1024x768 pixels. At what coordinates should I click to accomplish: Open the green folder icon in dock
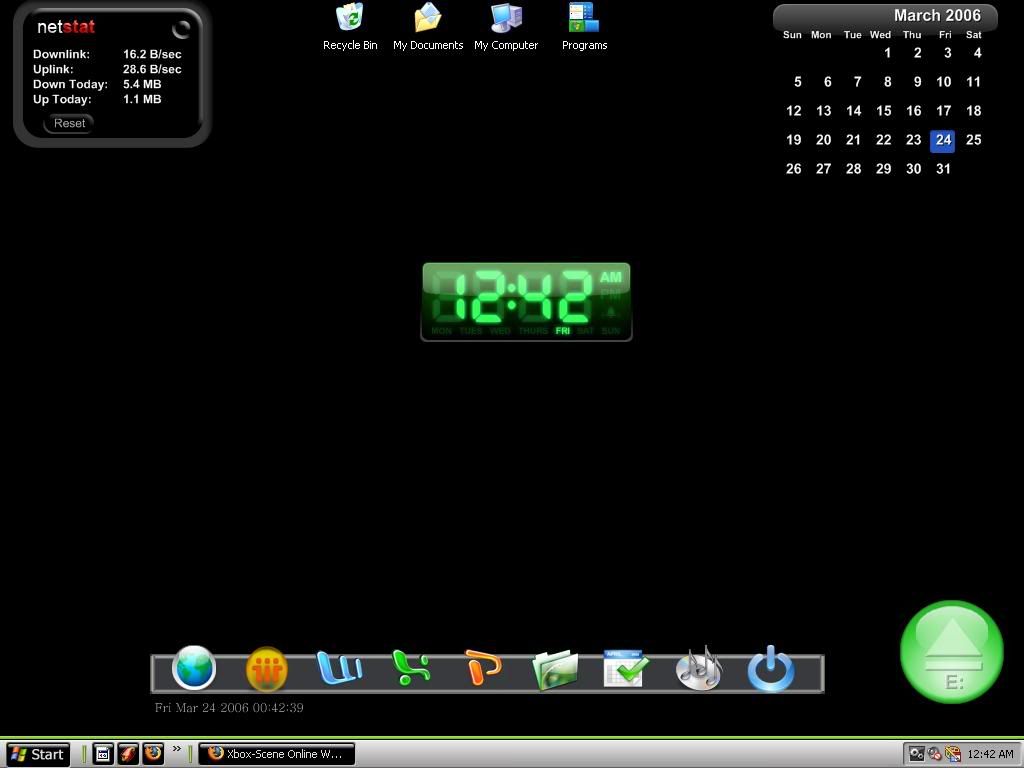(555, 669)
